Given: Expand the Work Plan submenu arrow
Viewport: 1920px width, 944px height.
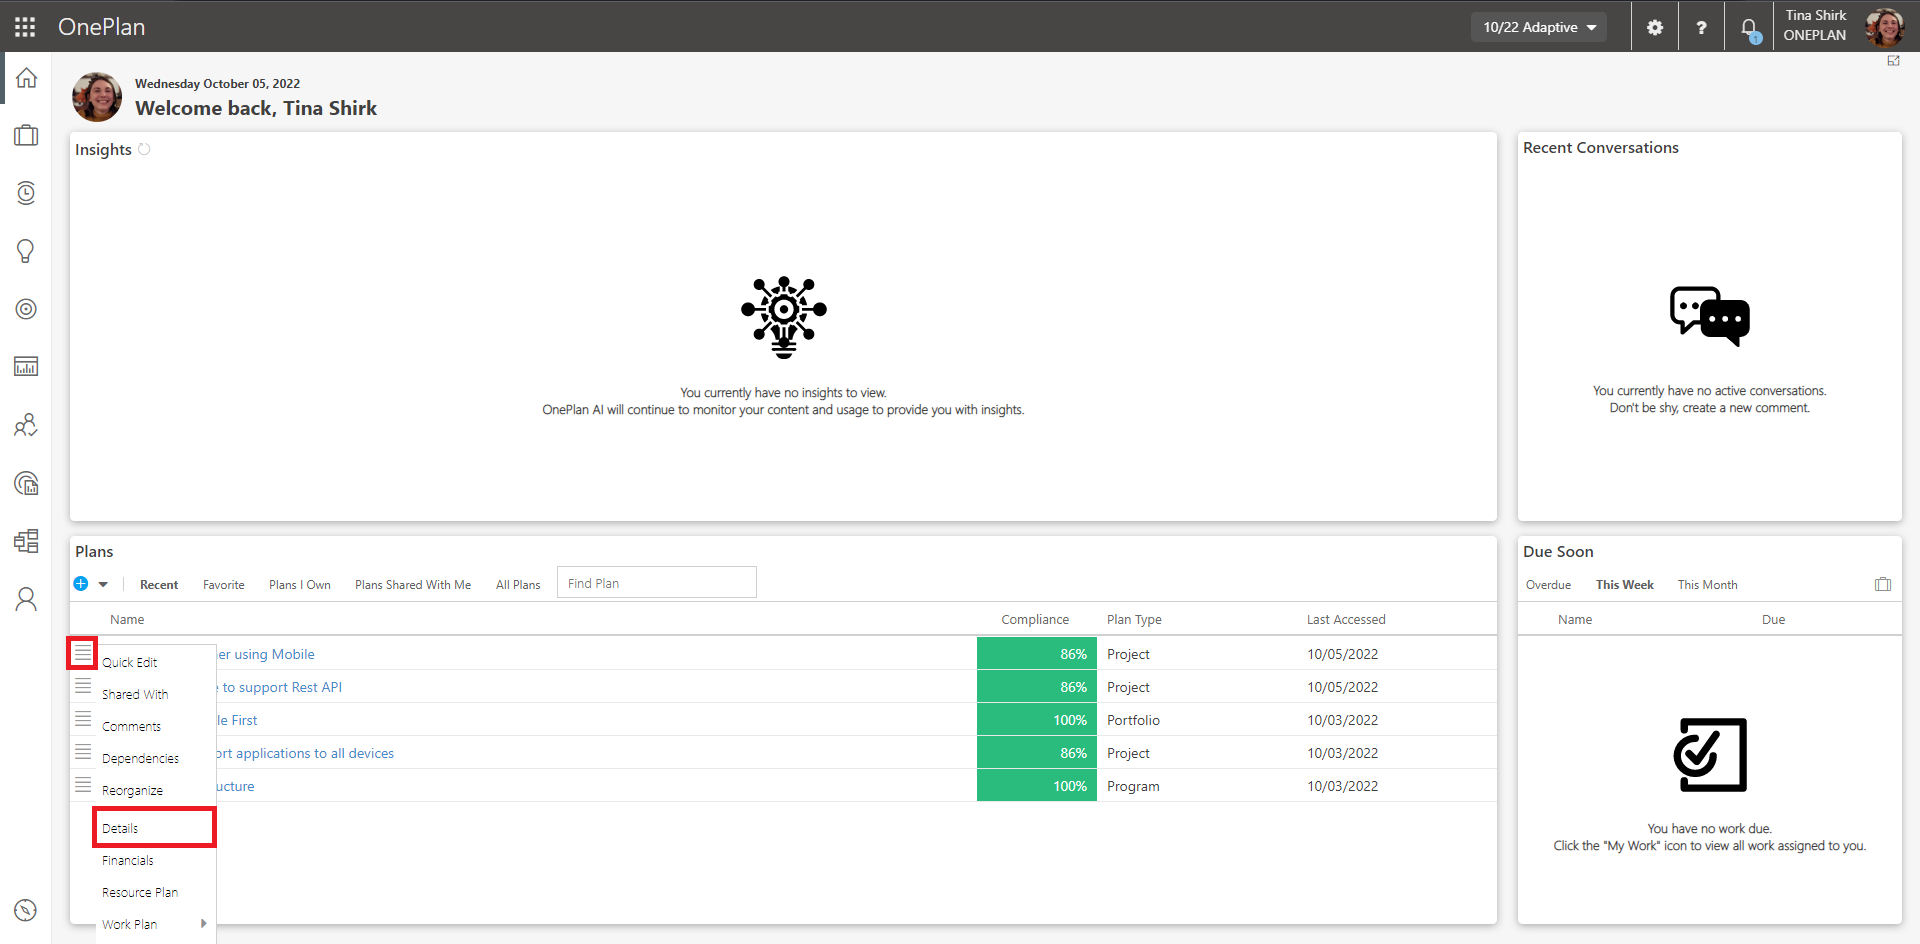Looking at the screenshot, I should click(x=204, y=924).
